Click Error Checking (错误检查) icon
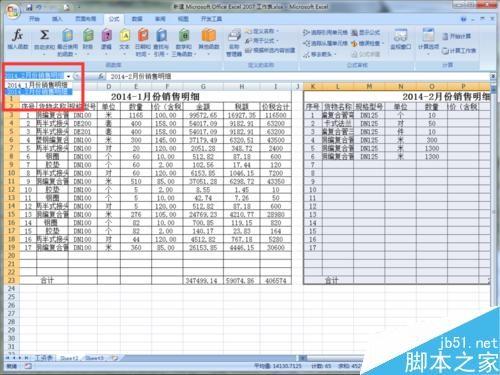 (x=355, y=44)
